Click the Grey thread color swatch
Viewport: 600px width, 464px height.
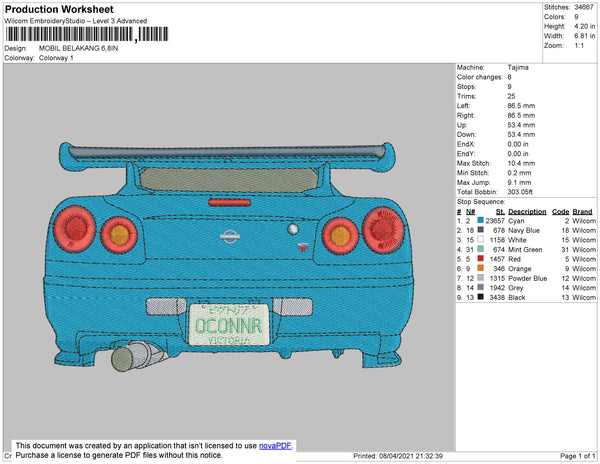(480, 287)
